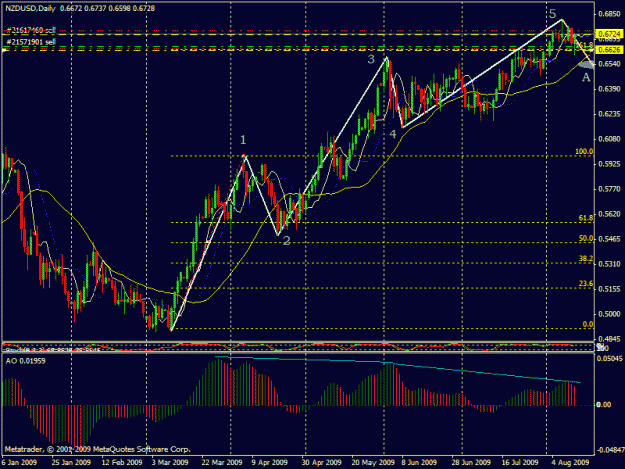Viewport: 625px width, 469px height.
Task: Click the 4 Aug 2009 date label
Action: coord(570,463)
